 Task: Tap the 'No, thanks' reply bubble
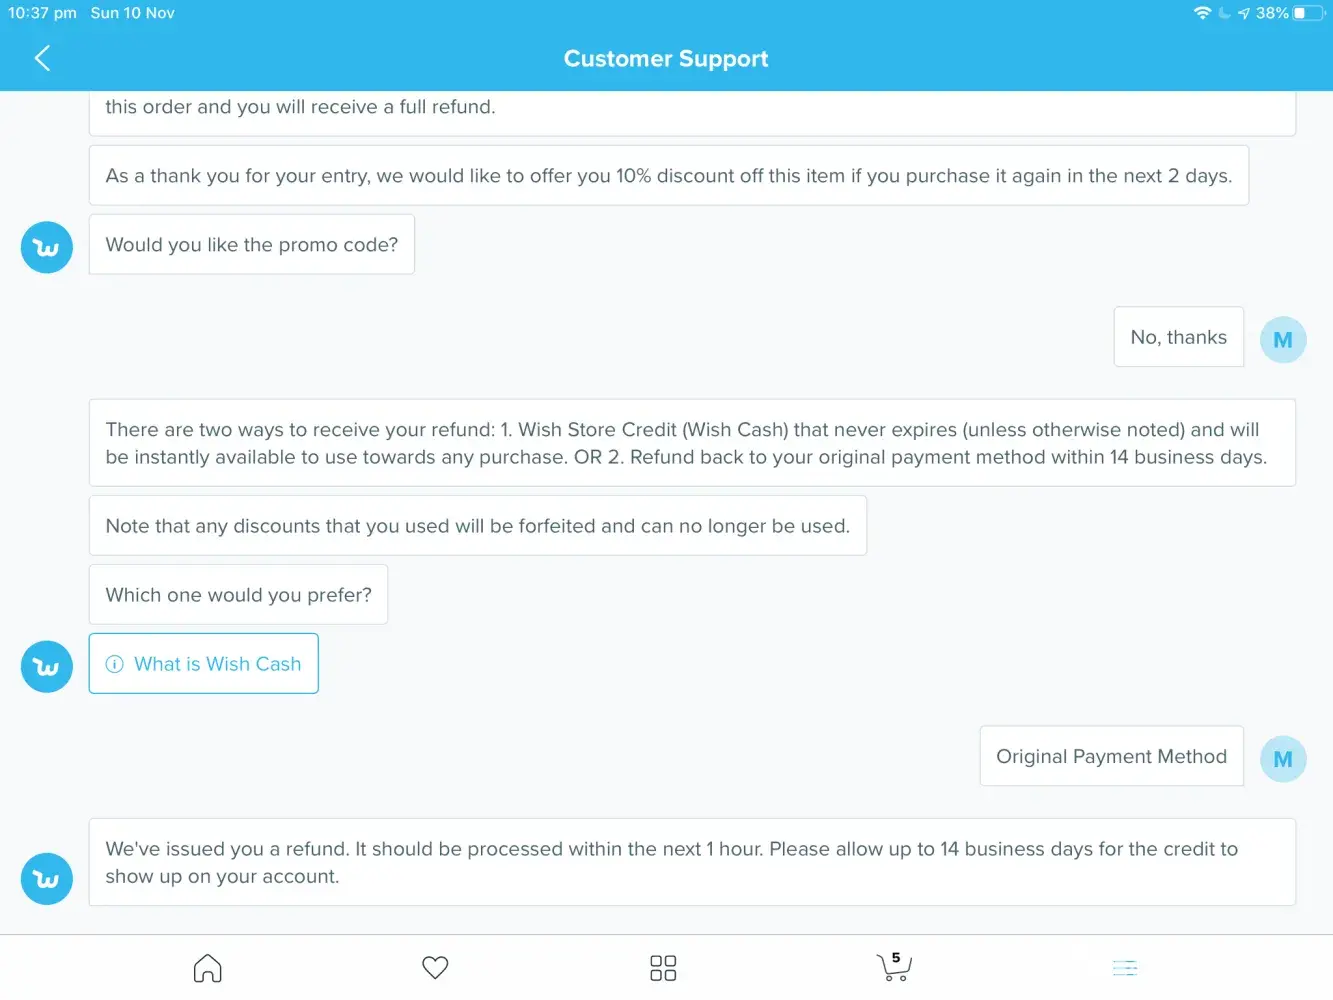point(1178,337)
